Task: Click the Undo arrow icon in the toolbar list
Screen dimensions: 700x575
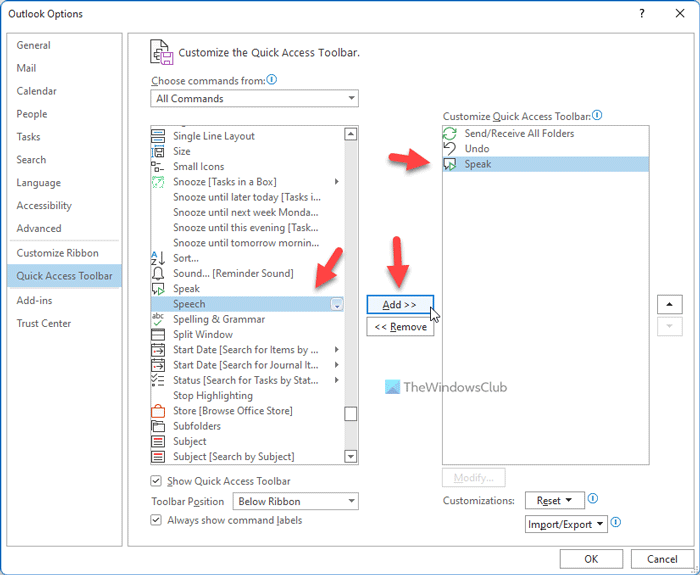Action: coord(450,149)
